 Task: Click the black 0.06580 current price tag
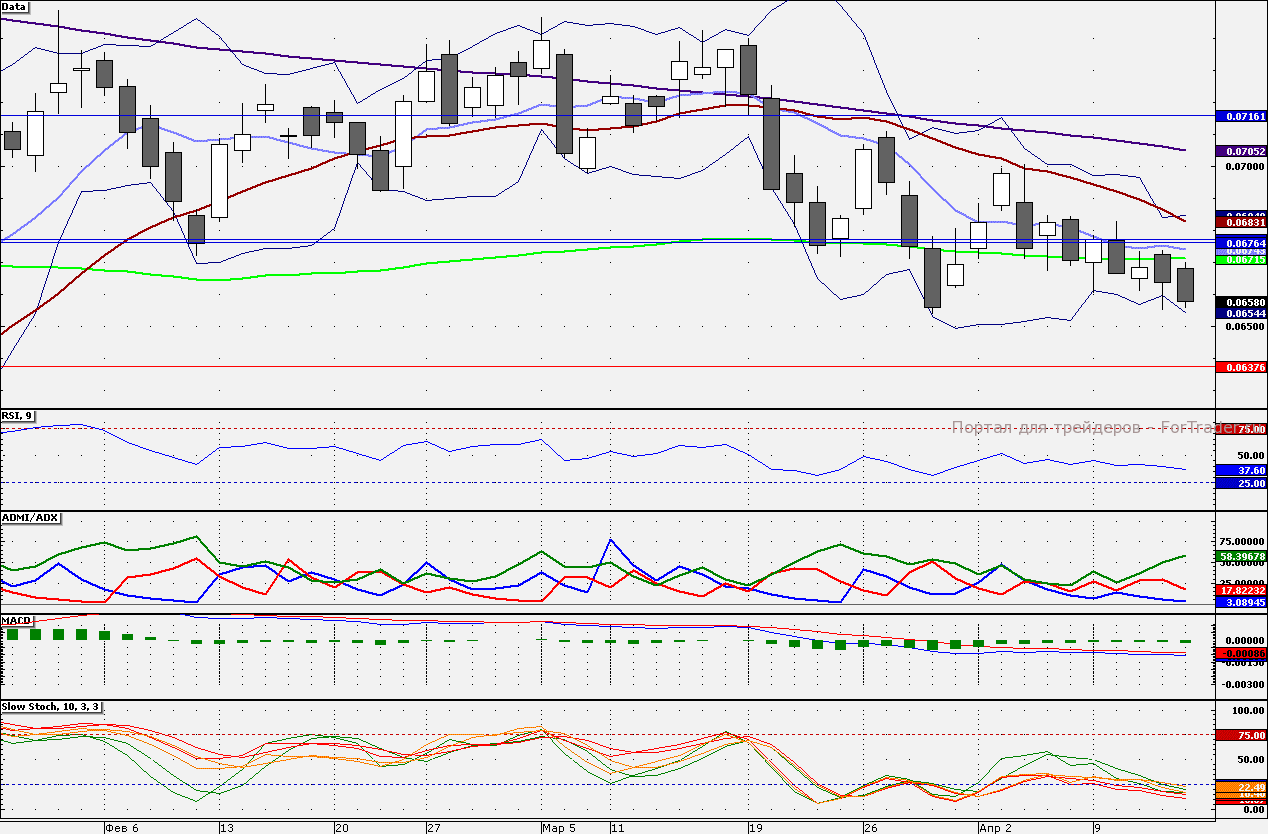click(x=1240, y=302)
